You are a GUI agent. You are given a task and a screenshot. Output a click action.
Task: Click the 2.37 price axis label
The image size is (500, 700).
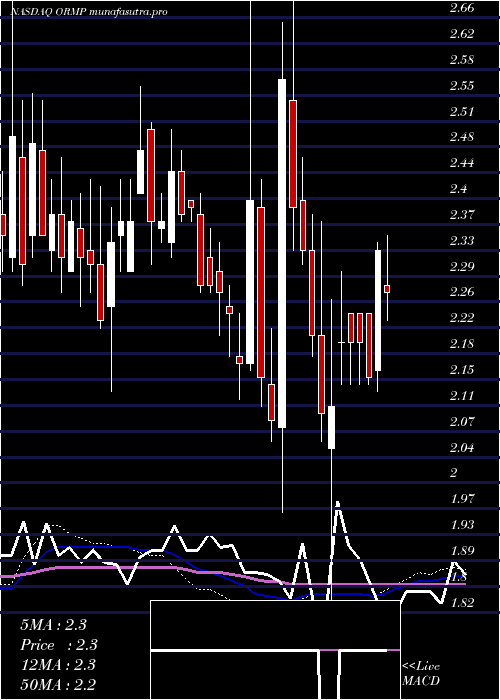[462, 215]
